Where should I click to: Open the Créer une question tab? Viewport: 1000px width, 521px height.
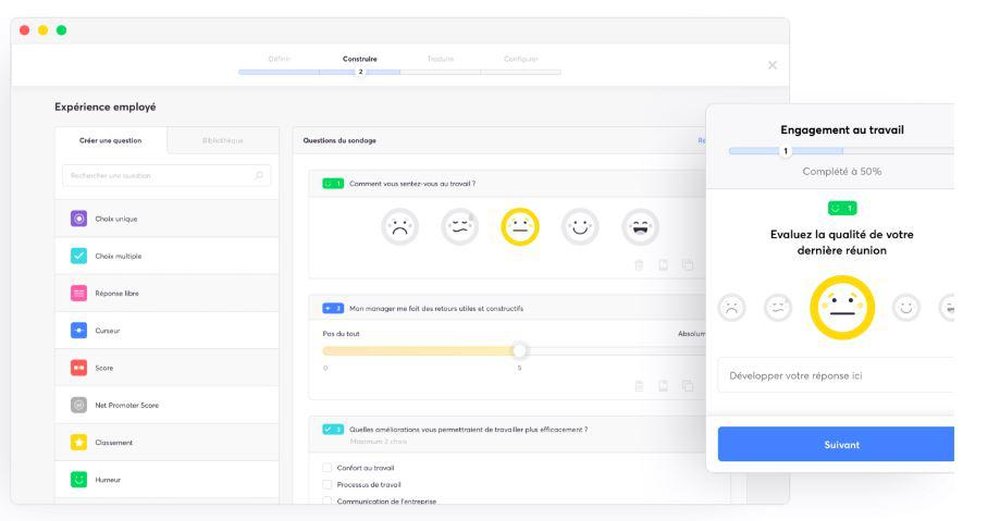pyautogui.click(x=111, y=140)
